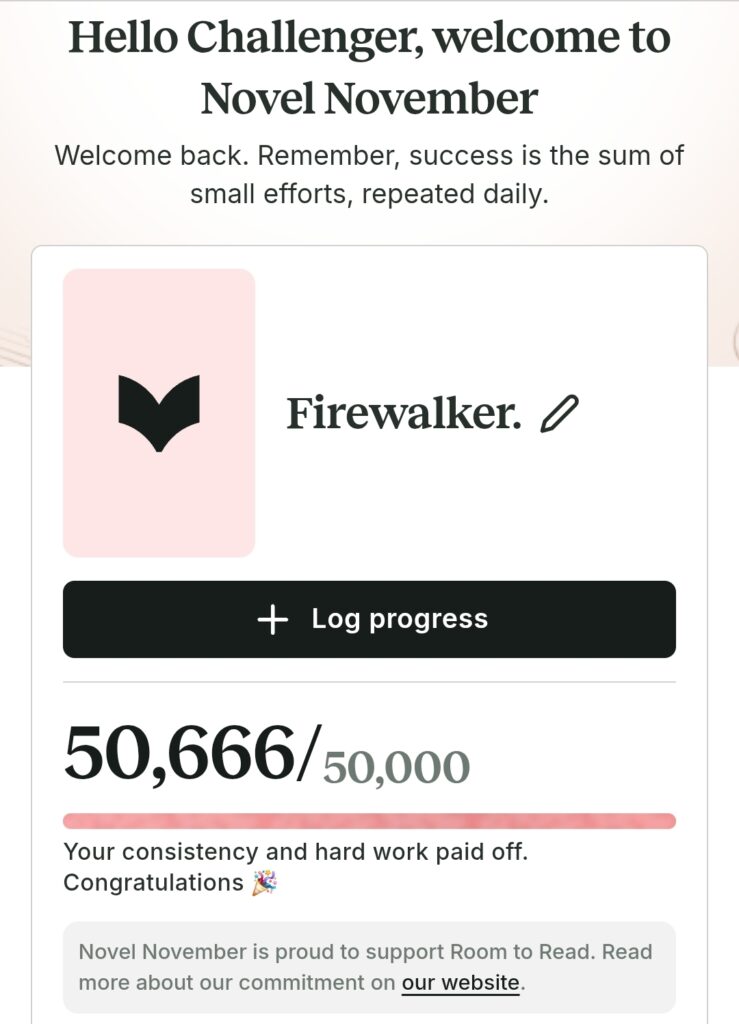
Task: Select the pink project cover's top edge
Action: (159, 272)
